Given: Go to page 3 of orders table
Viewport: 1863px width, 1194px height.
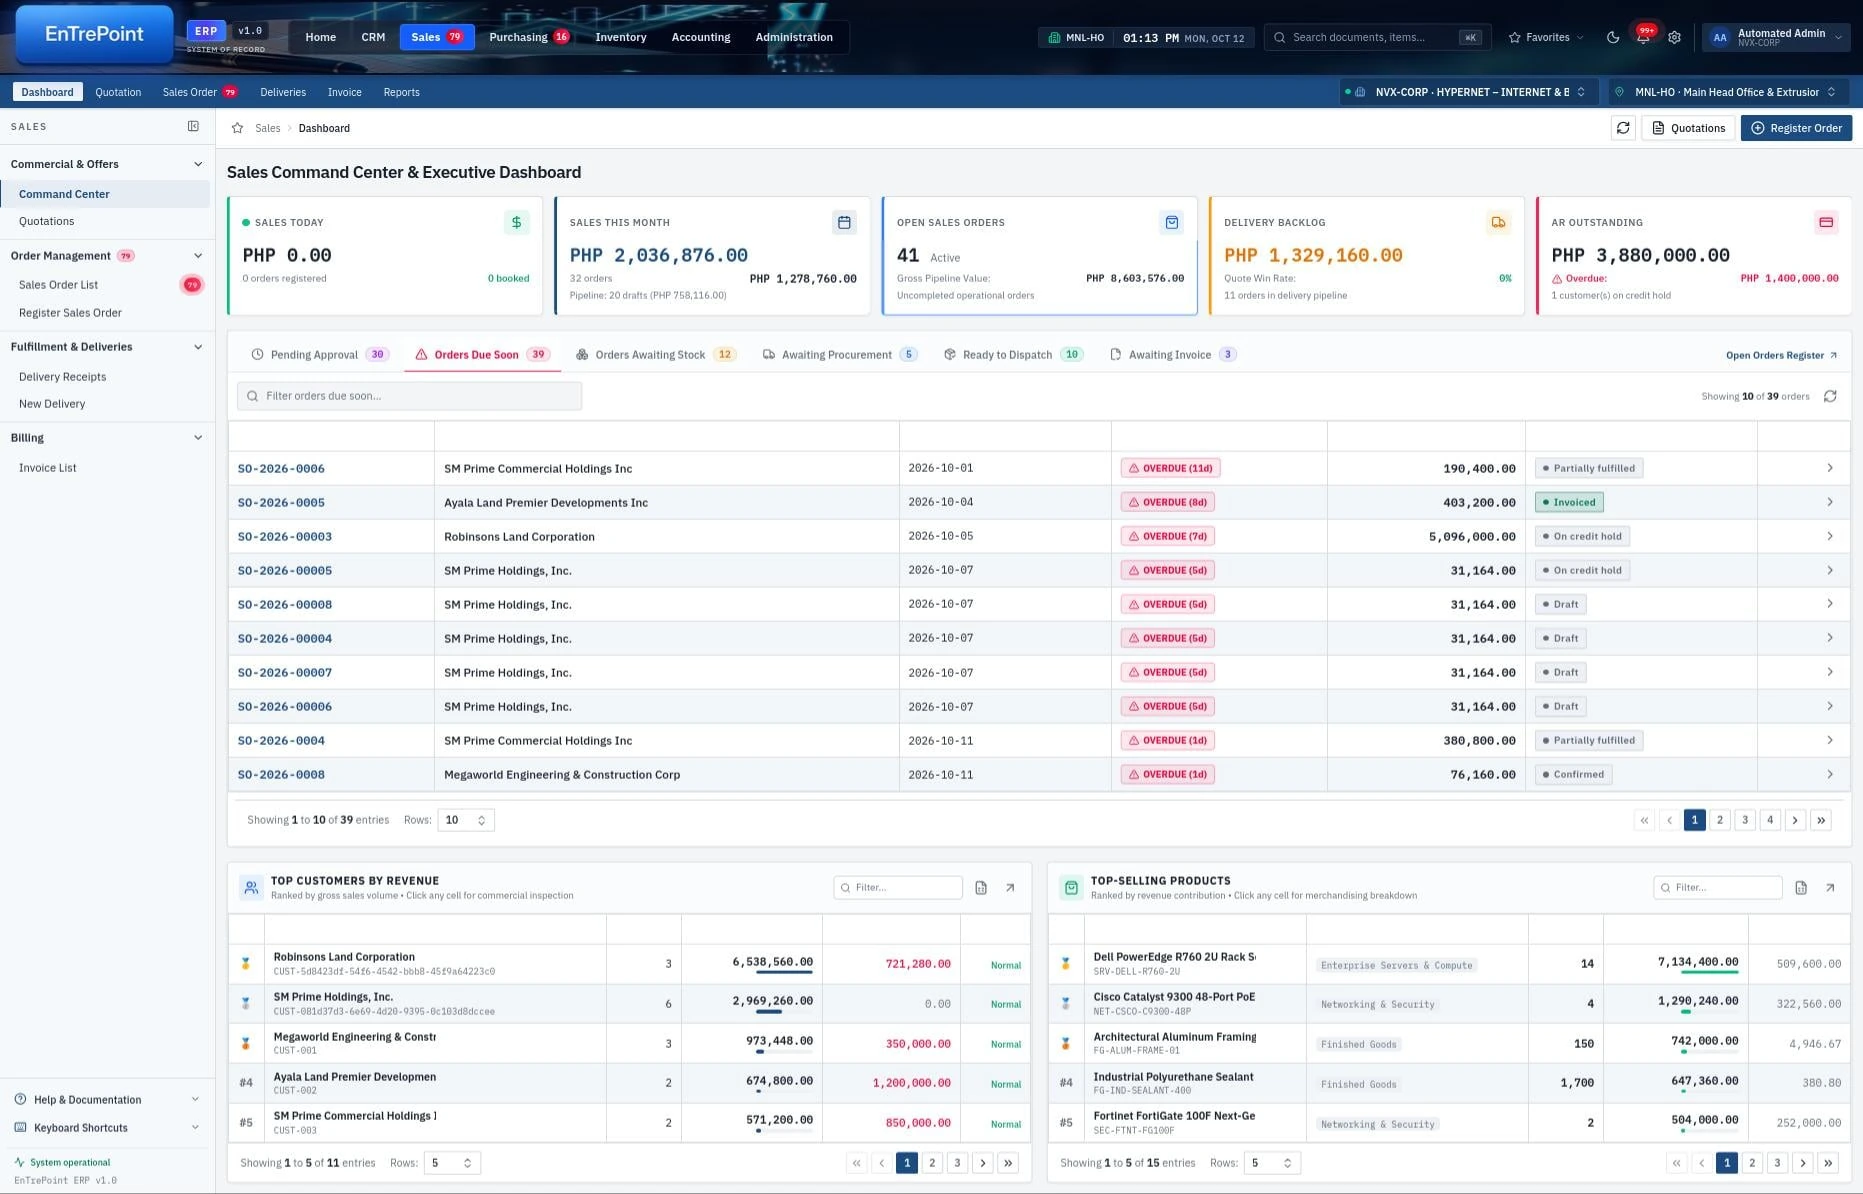Looking at the screenshot, I should tap(1745, 820).
